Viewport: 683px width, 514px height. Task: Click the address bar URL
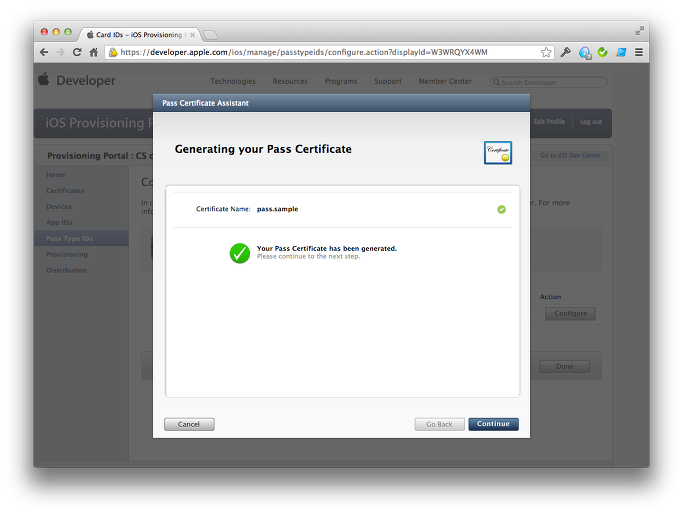tap(304, 52)
